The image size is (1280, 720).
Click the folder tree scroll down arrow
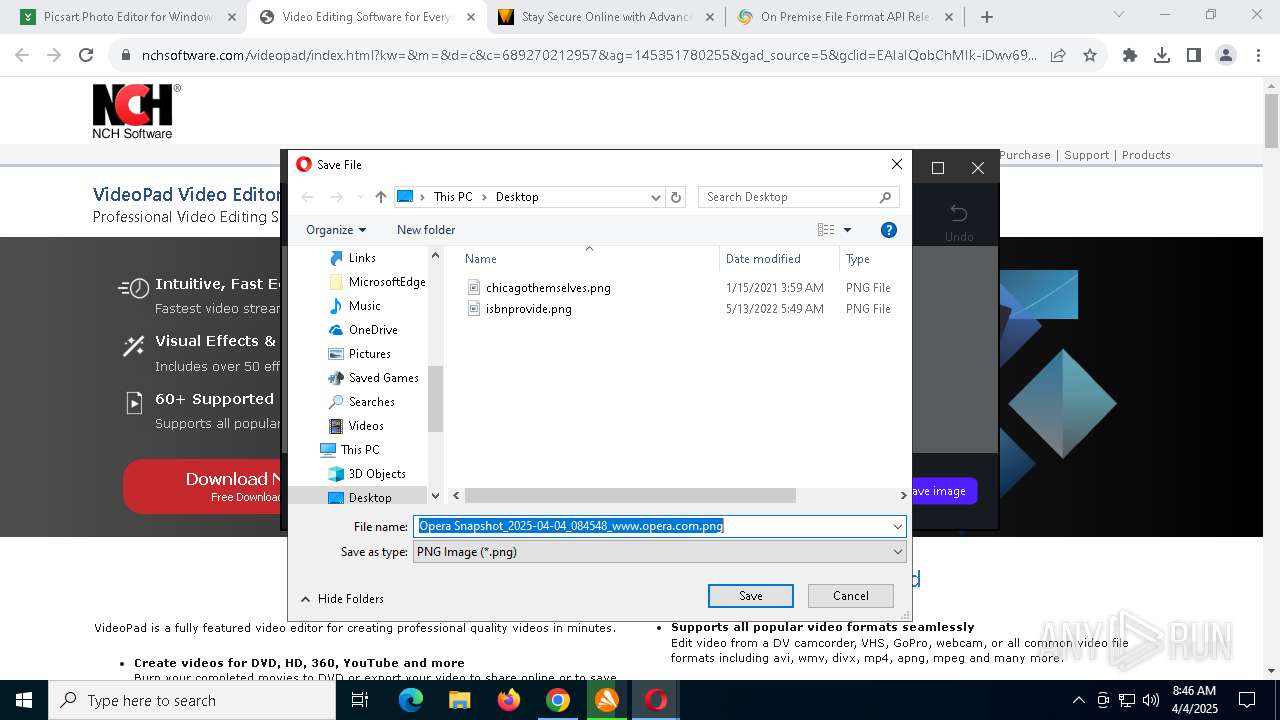click(435, 495)
